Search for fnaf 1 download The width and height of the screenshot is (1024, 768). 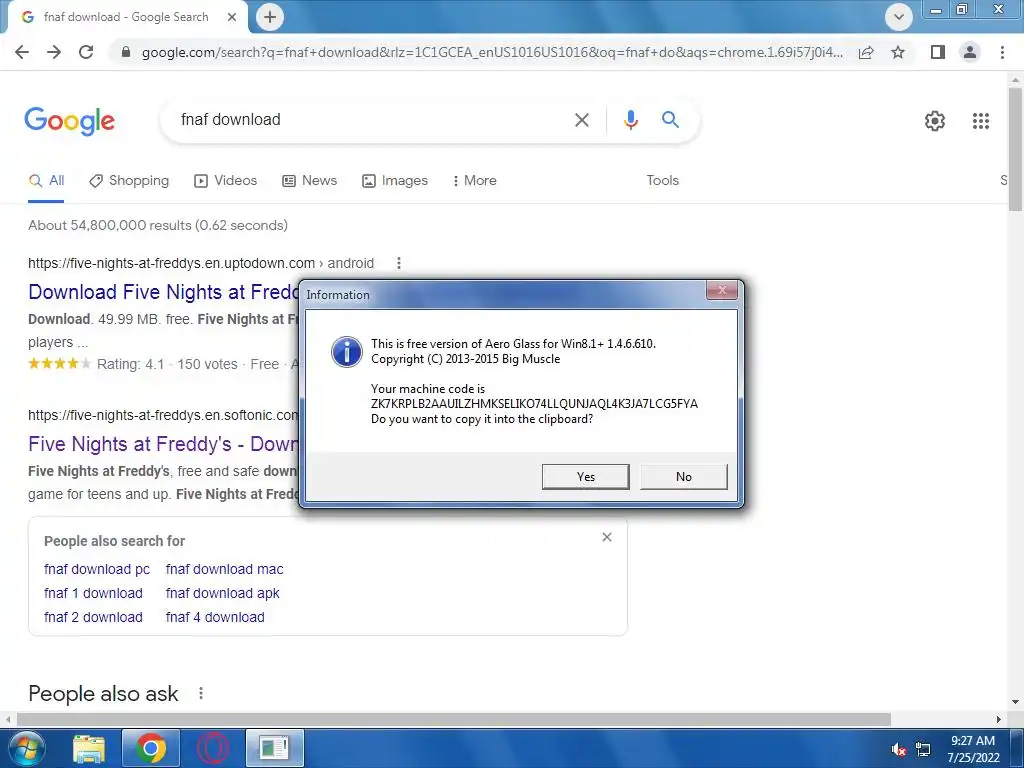click(x=93, y=594)
